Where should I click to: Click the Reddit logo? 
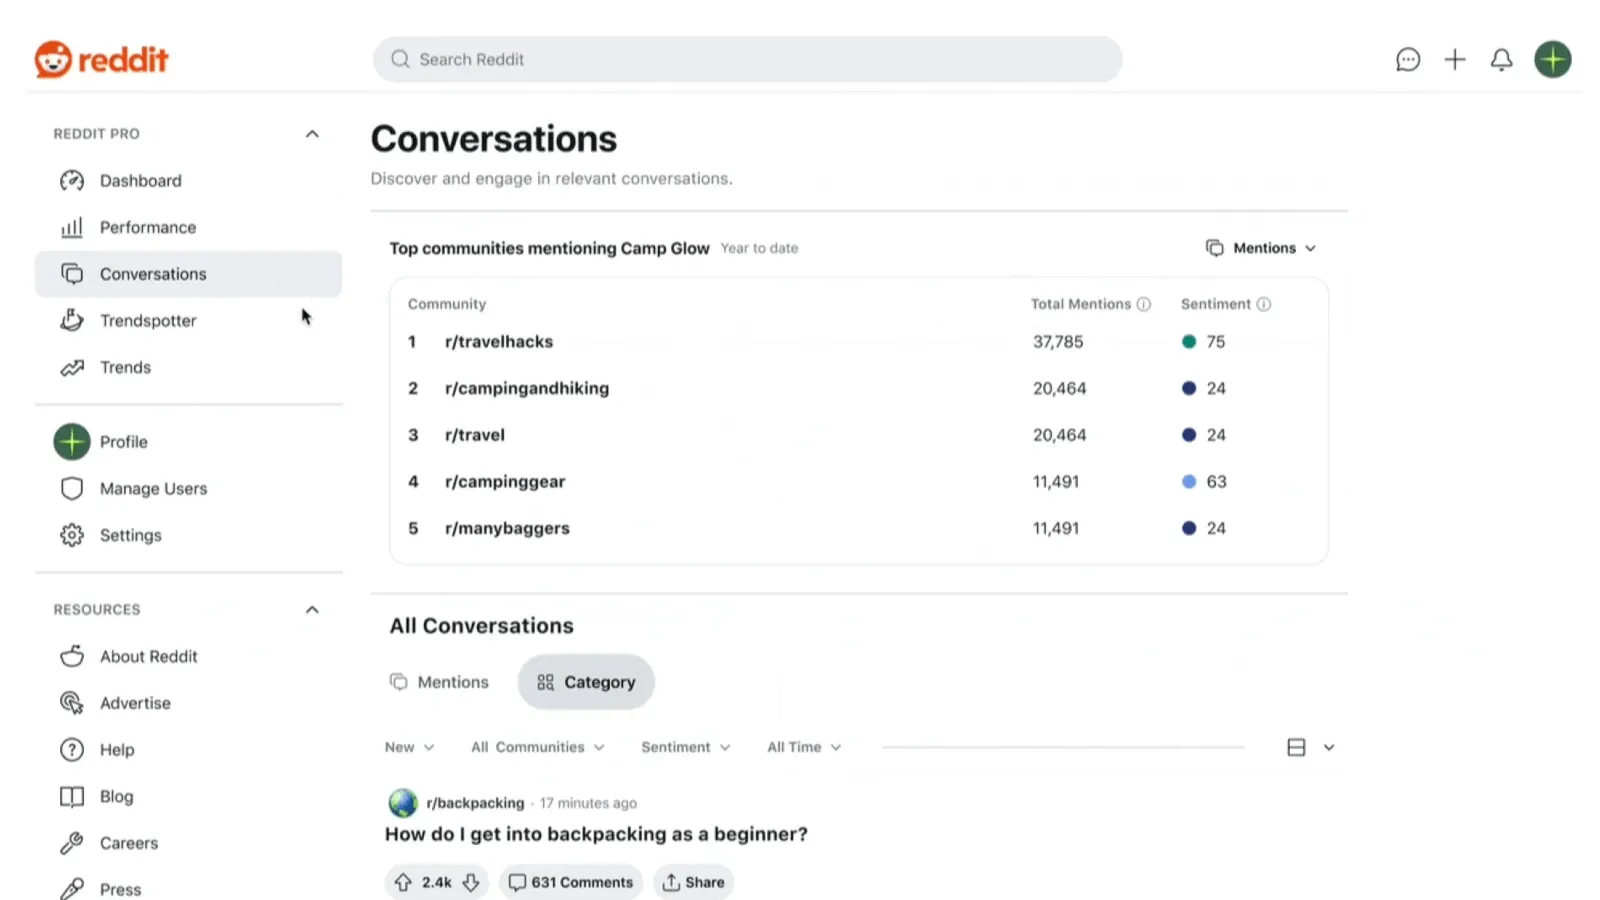[101, 60]
